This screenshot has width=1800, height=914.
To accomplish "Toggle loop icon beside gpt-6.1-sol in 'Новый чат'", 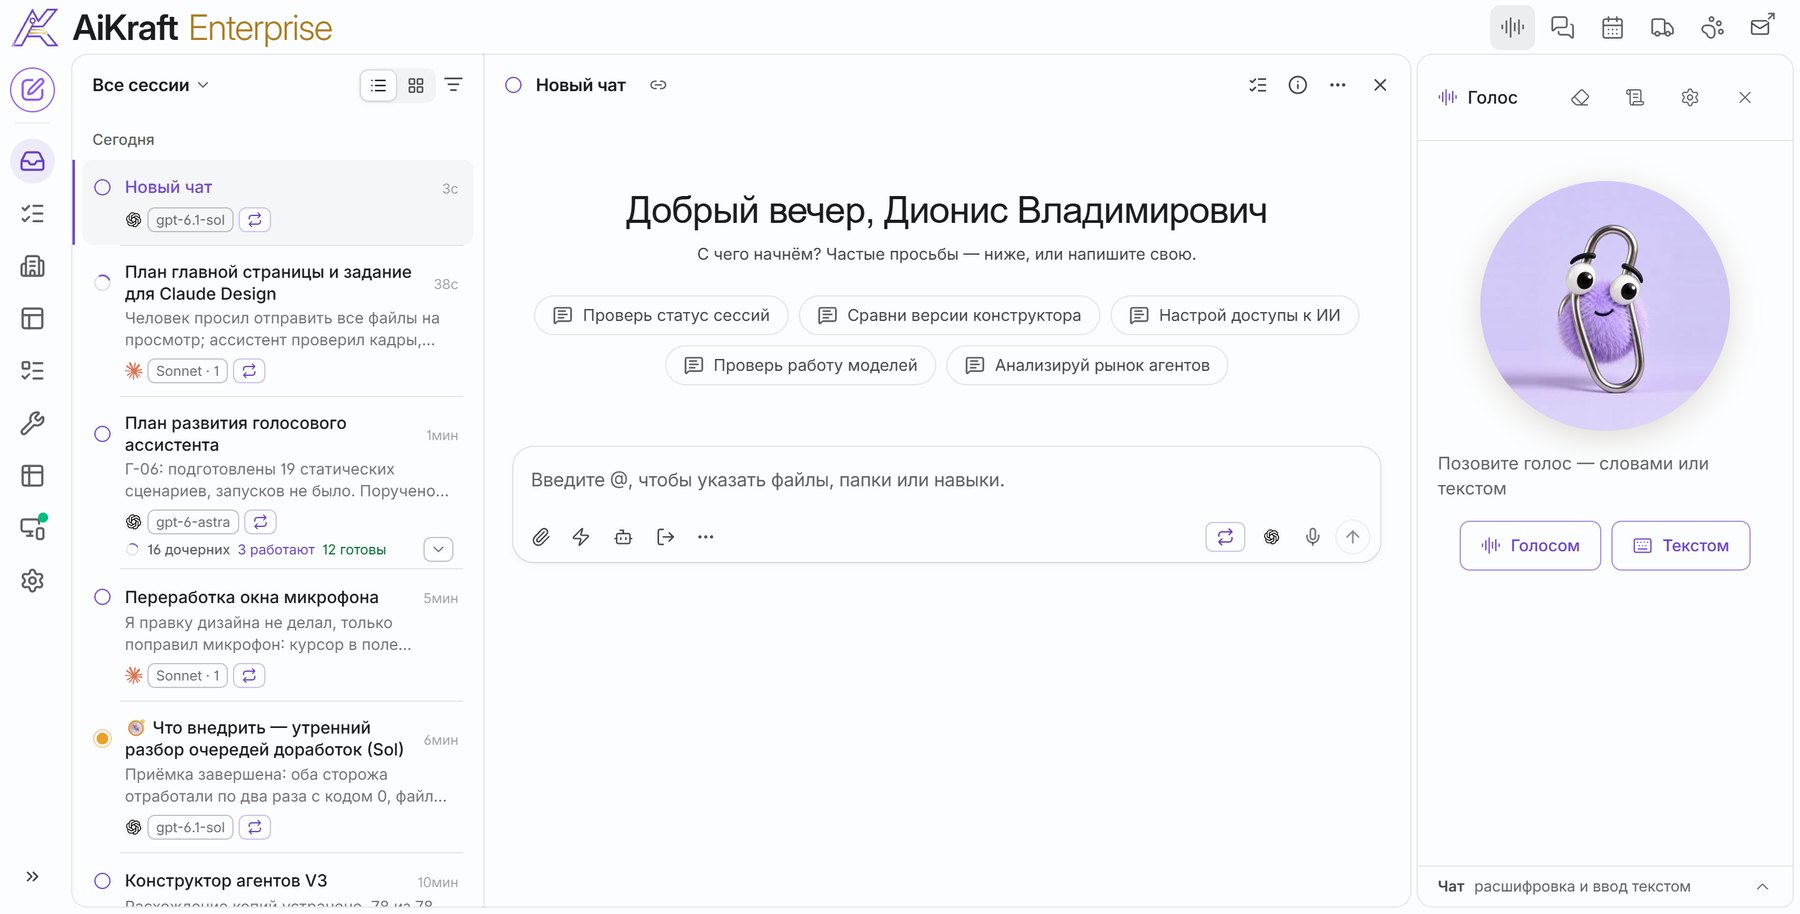I will 255,220.
